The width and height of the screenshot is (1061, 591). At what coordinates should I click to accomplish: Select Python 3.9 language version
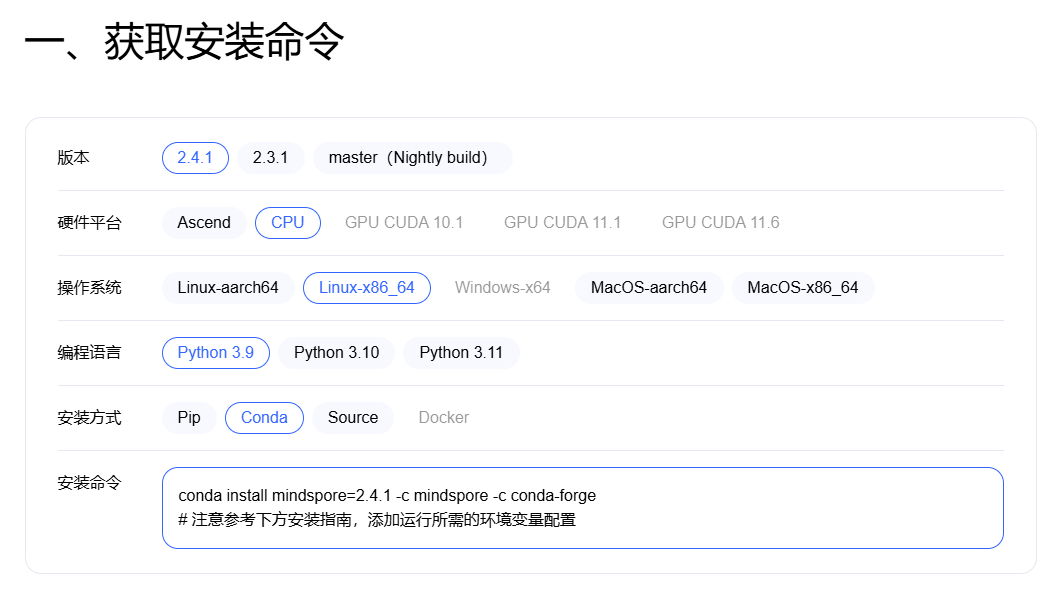pyautogui.click(x=215, y=352)
